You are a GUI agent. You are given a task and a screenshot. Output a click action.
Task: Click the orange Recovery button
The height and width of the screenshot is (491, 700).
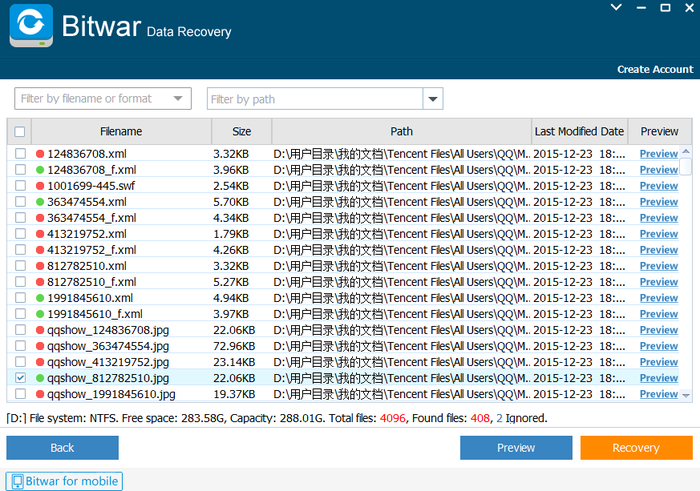(x=636, y=448)
